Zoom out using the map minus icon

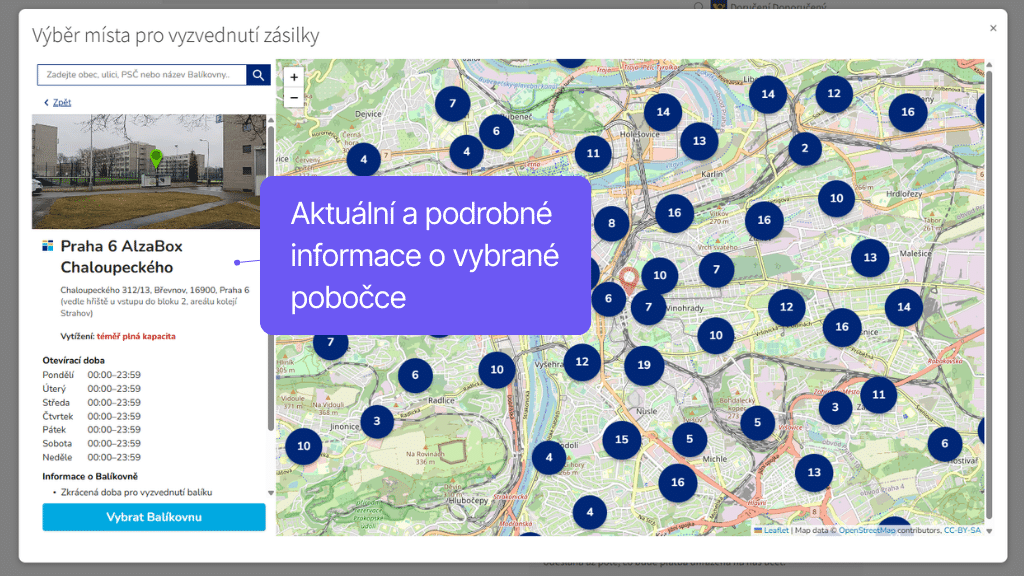tap(294, 97)
